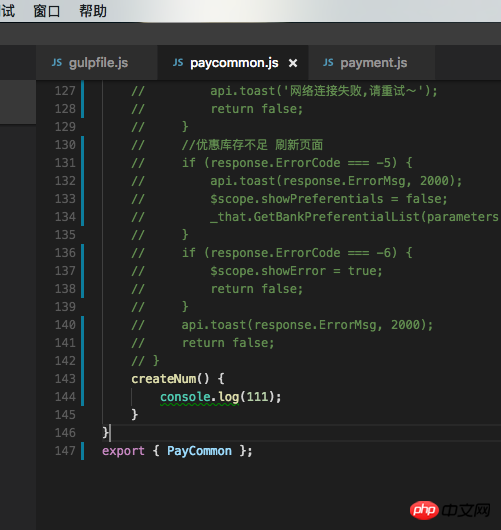Click the PayCommon export identifier

199,451
